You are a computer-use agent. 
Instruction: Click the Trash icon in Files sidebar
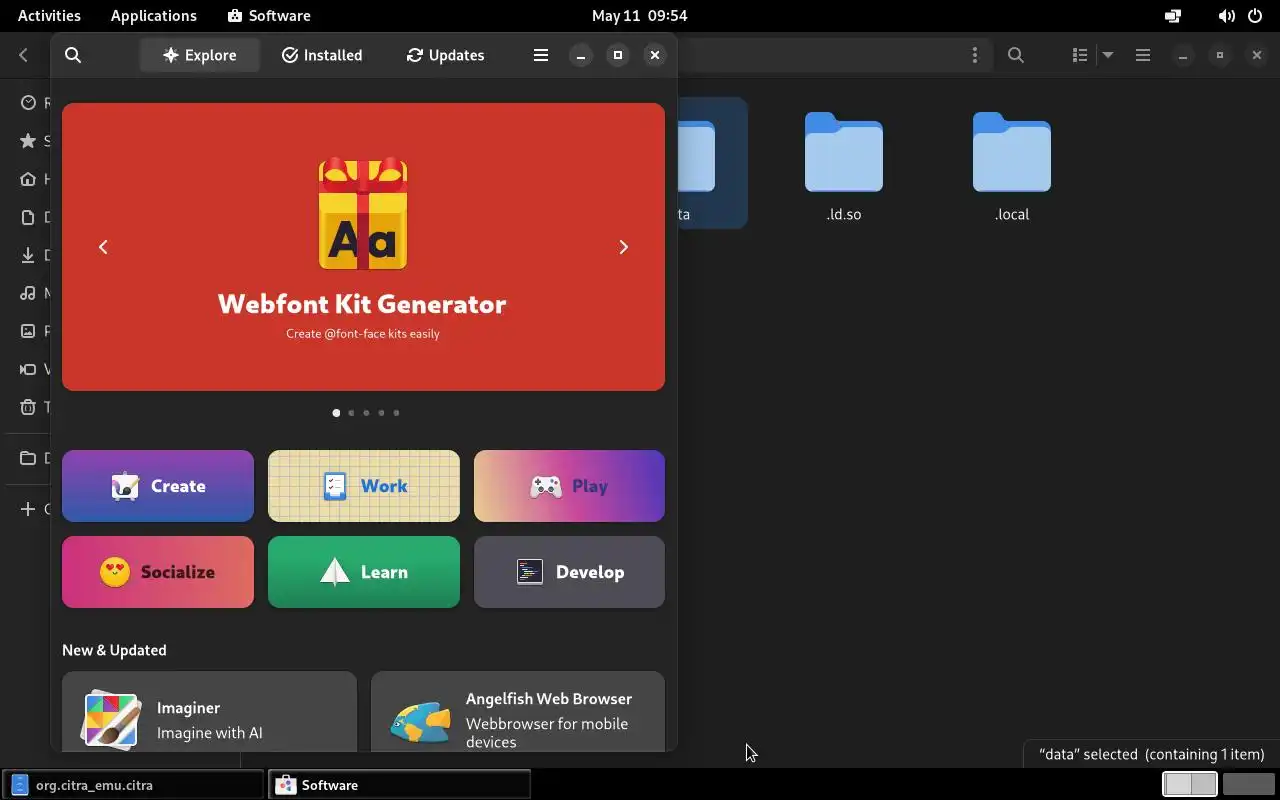click(x=28, y=407)
